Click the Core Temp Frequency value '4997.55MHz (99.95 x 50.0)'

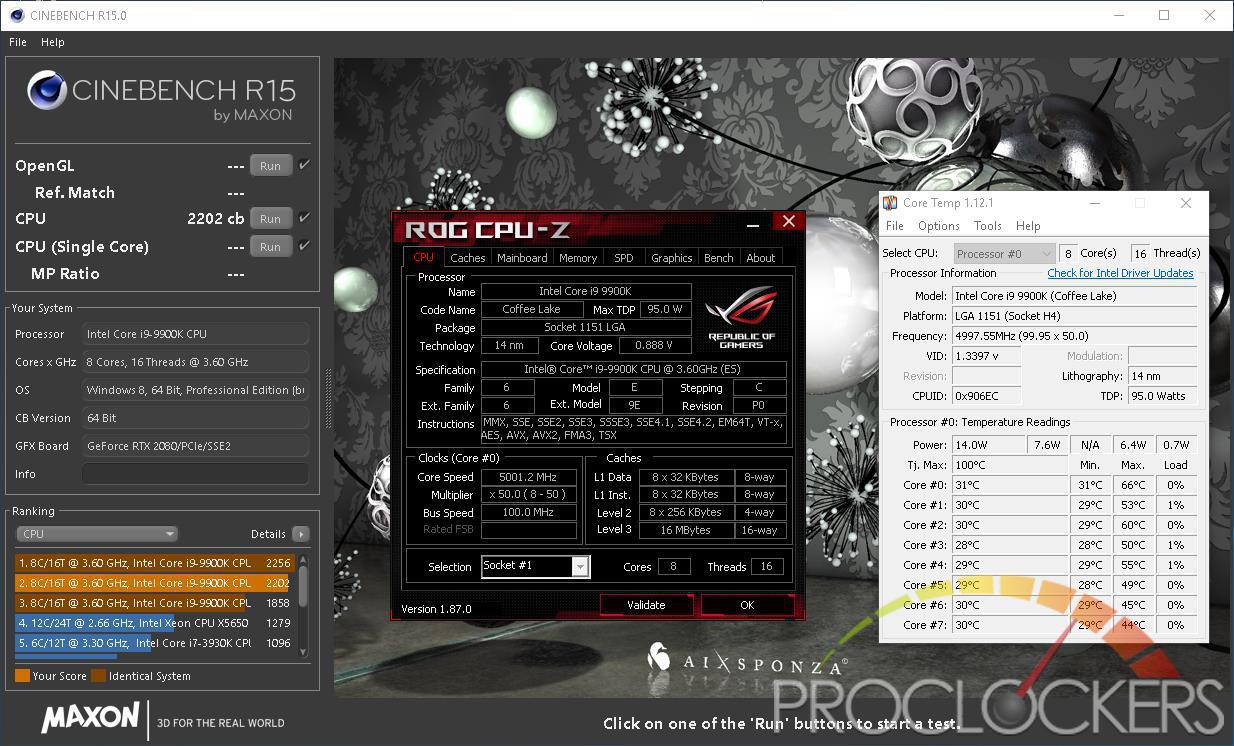click(1074, 336)
